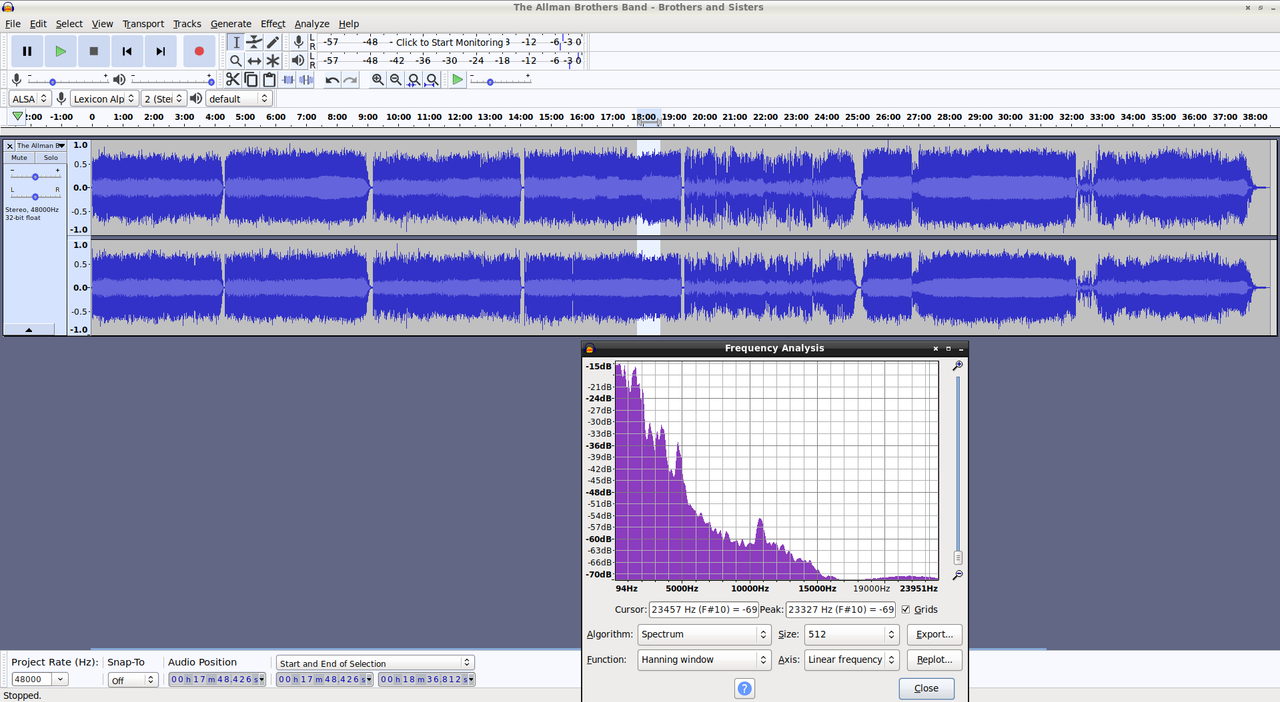Select the Draw pencil tool
This screenshot has height=702, width=1280.
273,42
